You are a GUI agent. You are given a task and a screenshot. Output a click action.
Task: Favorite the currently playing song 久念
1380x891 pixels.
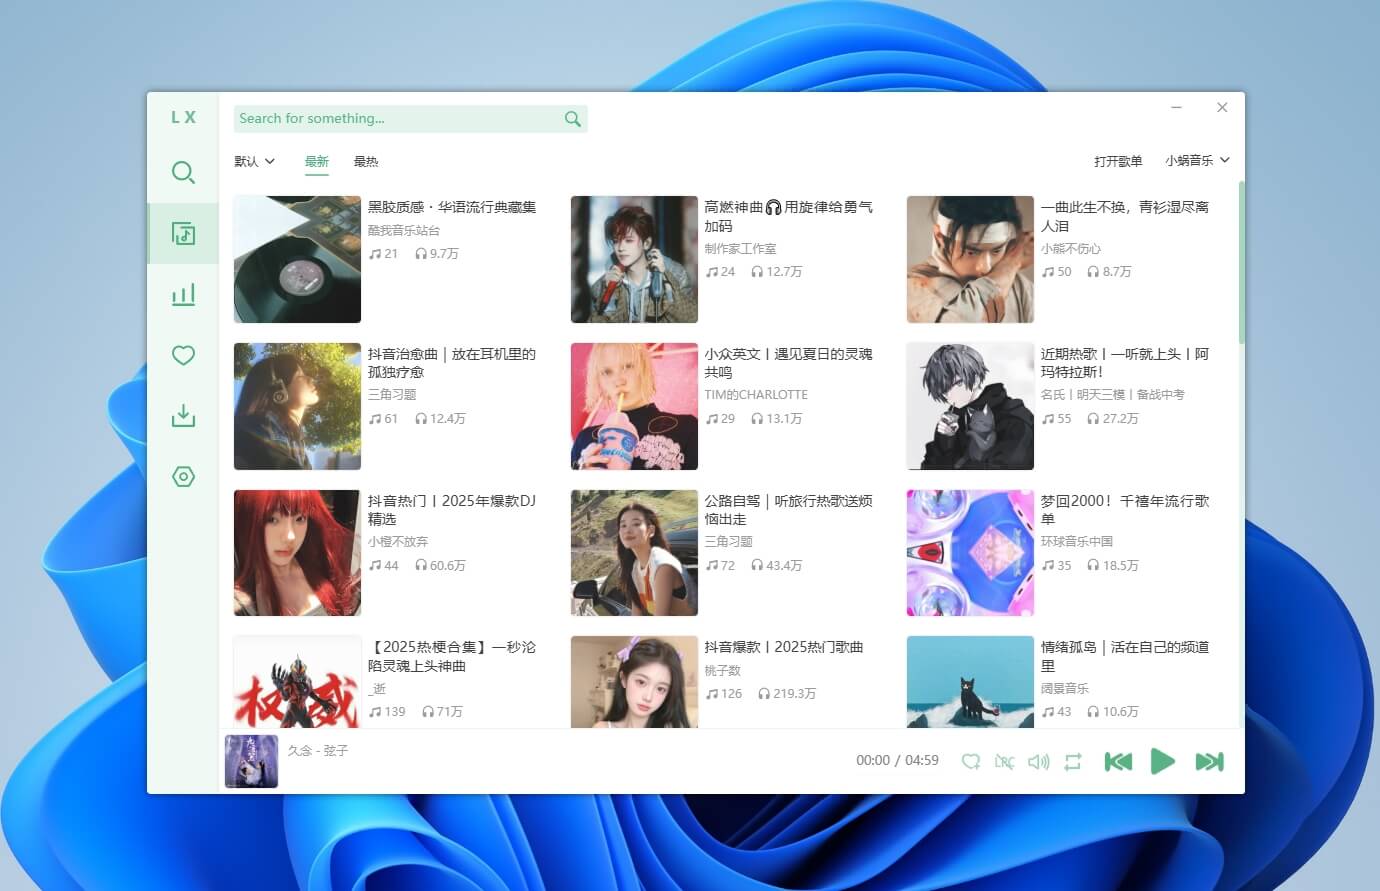tap(971, 761)
